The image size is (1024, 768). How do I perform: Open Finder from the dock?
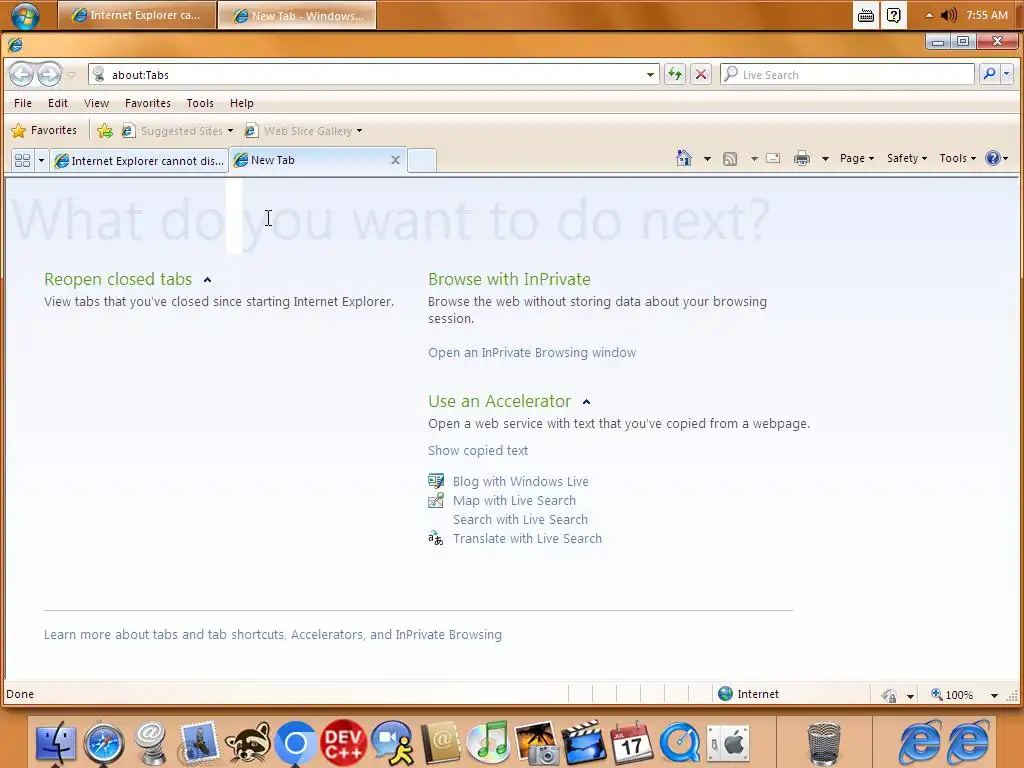56,743
